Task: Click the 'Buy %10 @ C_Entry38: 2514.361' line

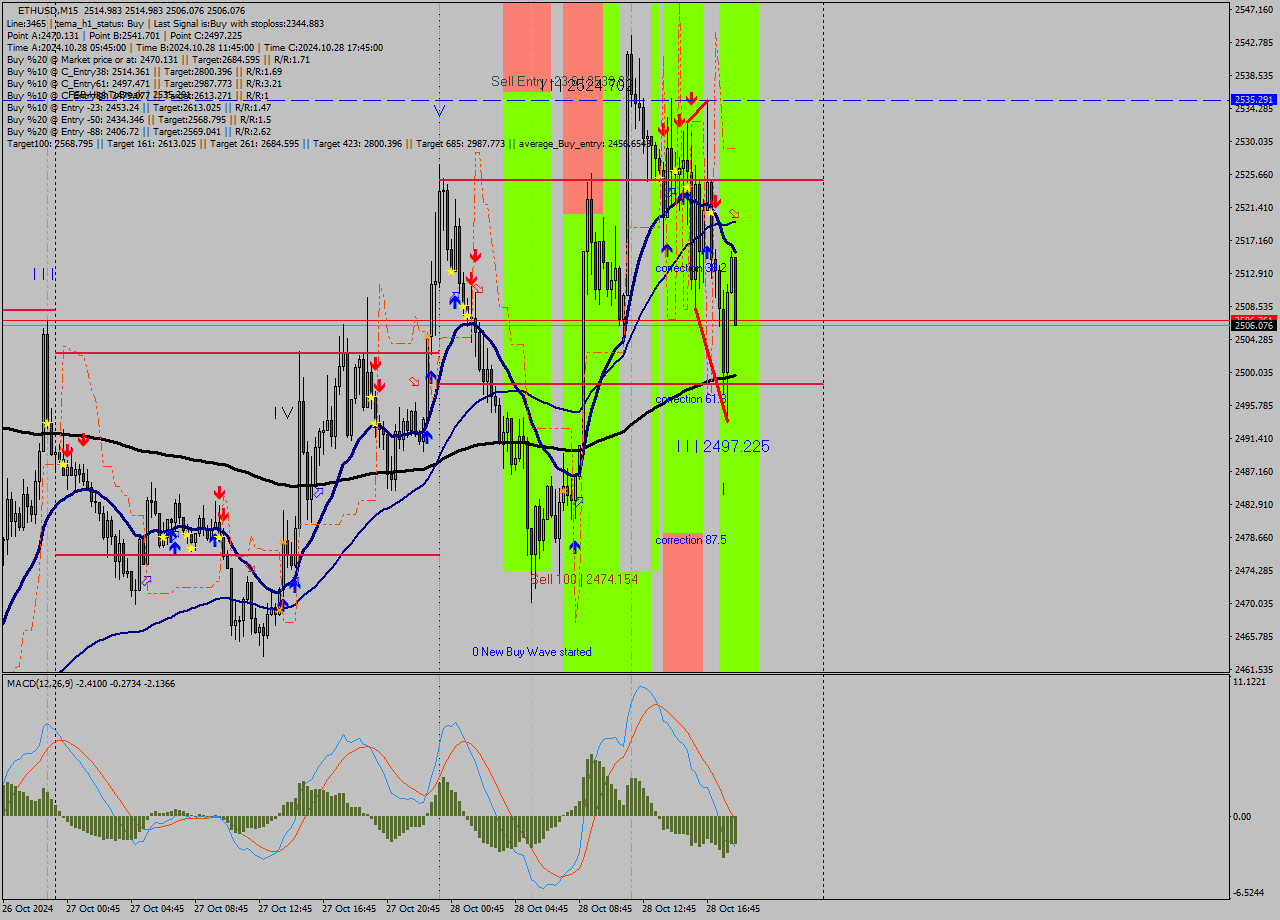Action: click(144, 71)
